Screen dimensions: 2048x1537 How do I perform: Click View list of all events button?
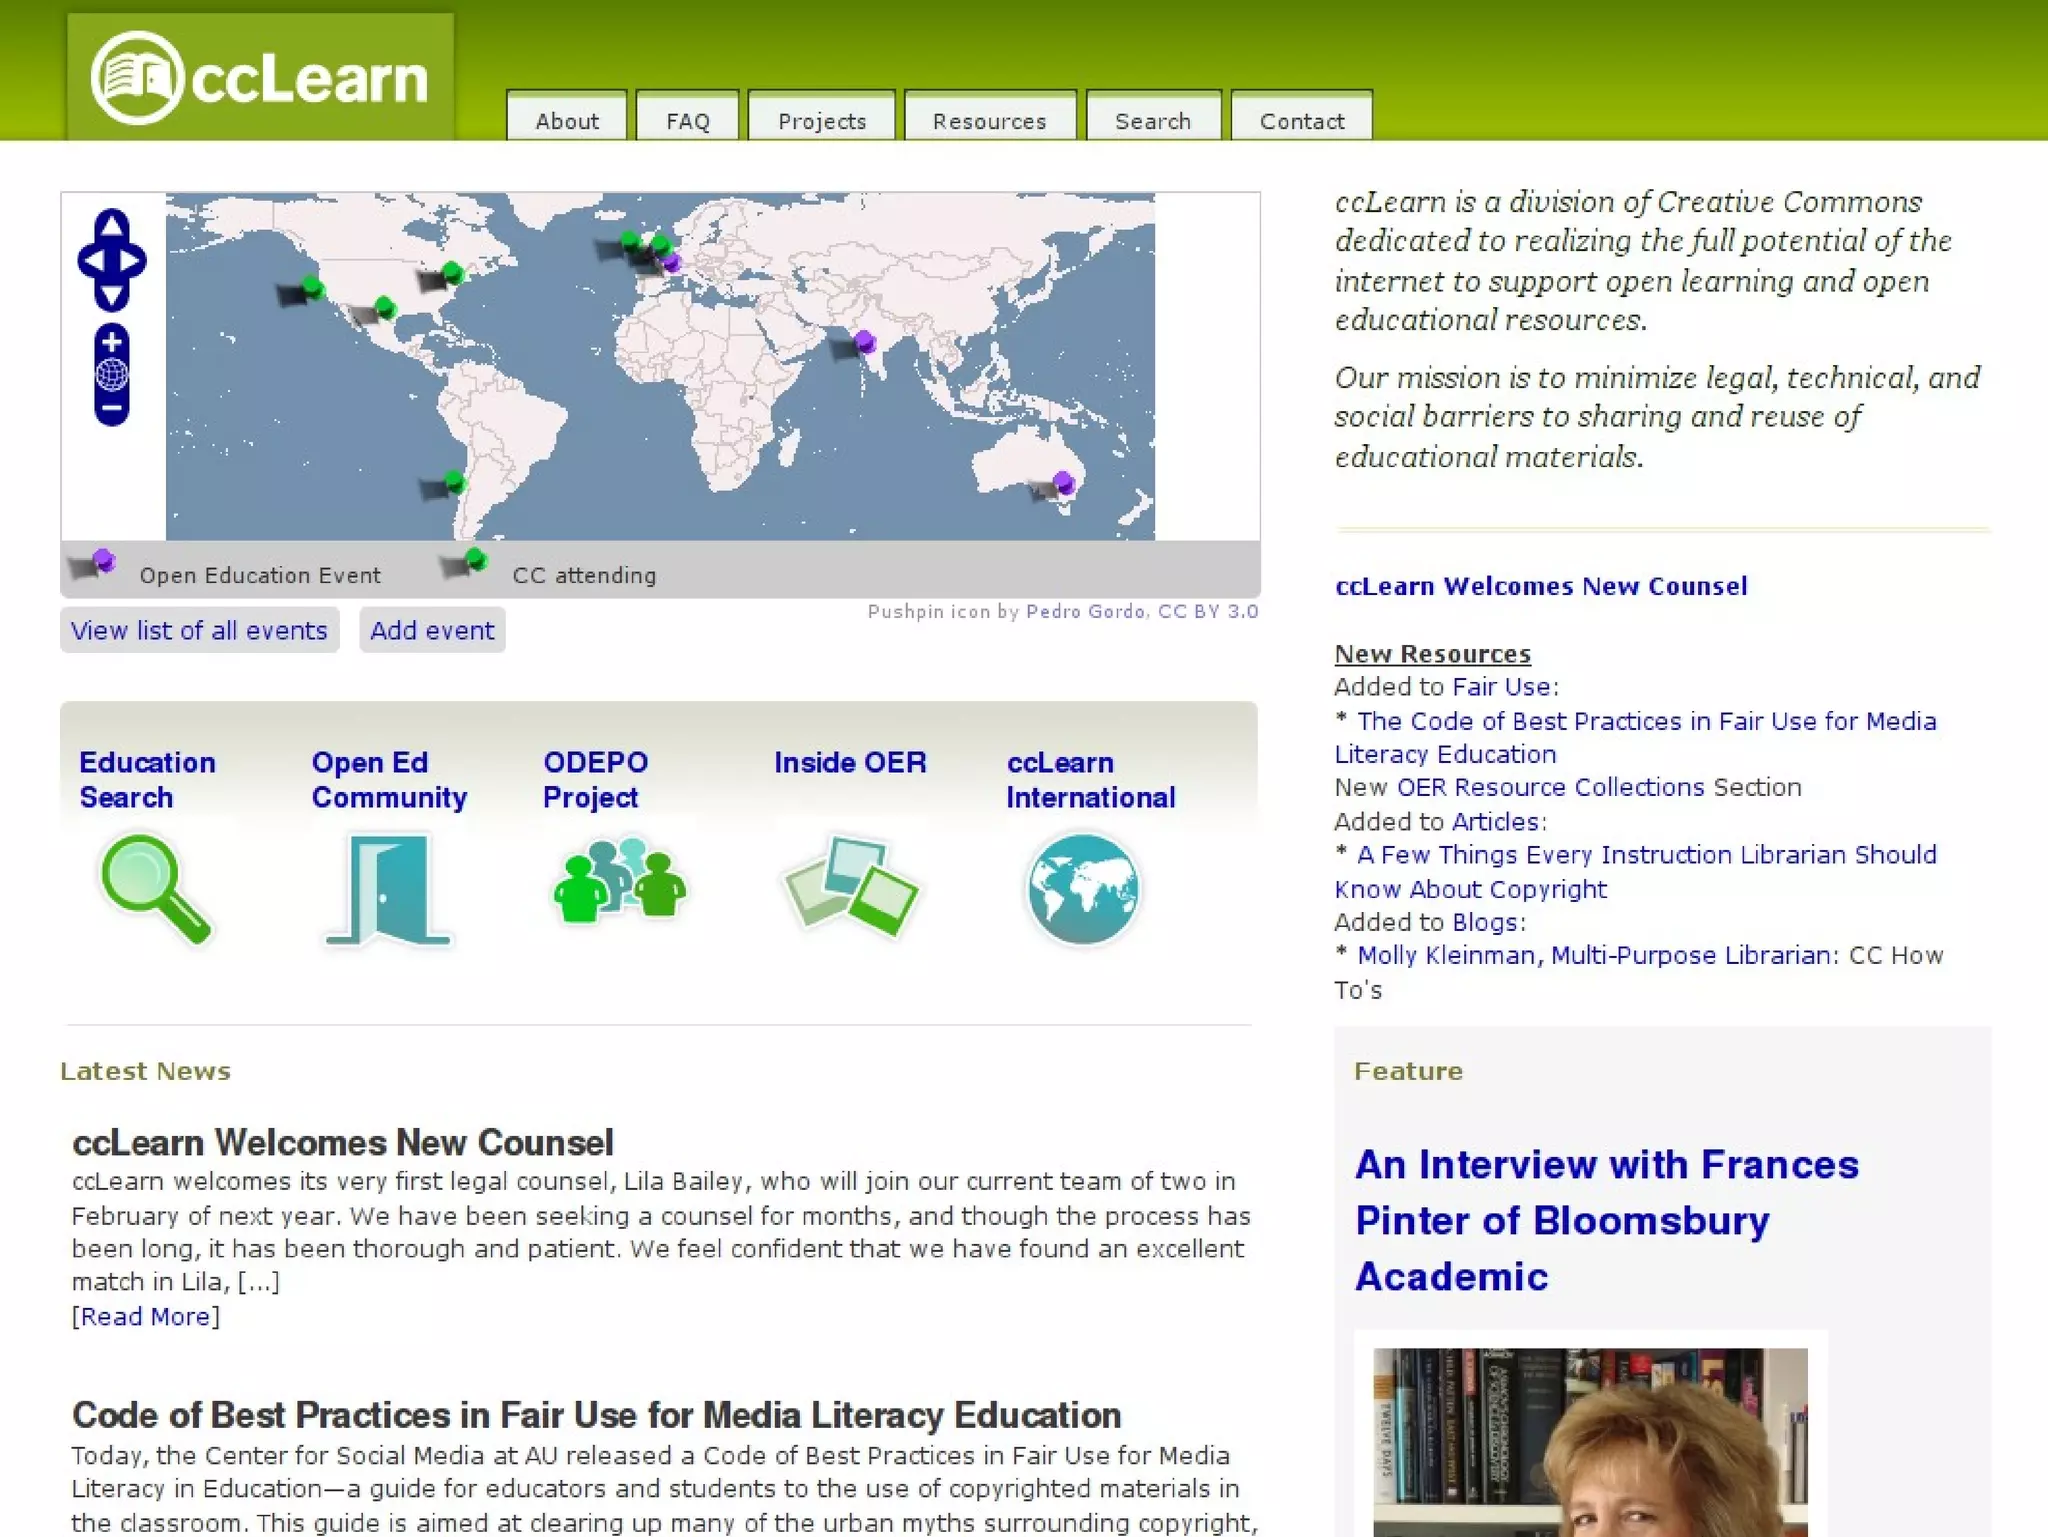point(199,630)
